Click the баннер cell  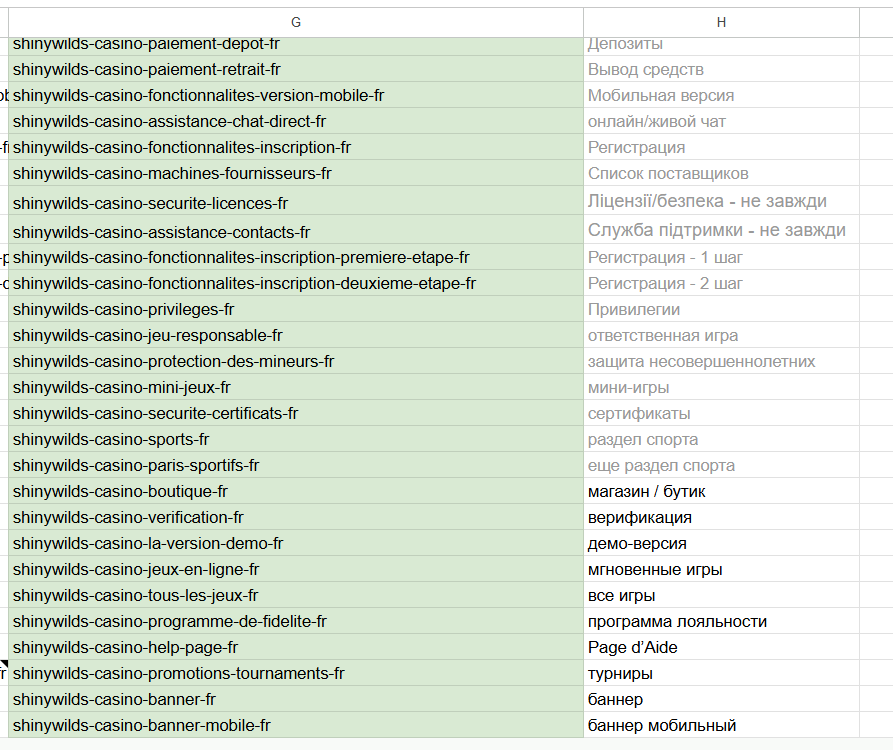pyautogui.click(x=721, y=699)
